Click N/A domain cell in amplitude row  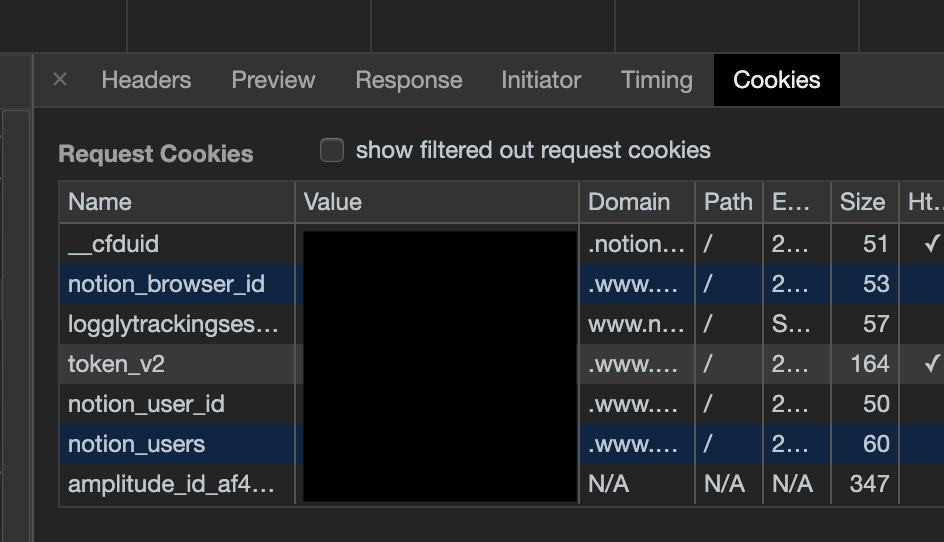click(609, 484)
